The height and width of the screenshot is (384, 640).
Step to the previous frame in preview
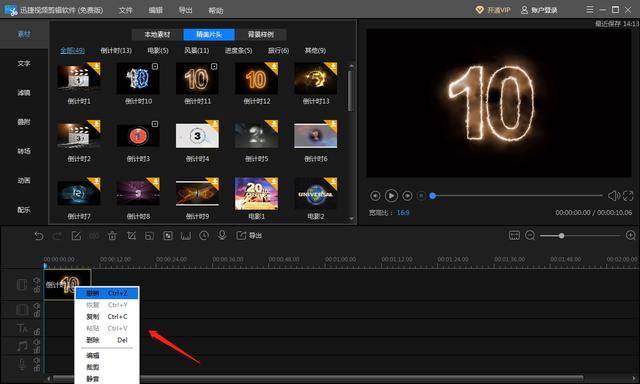click(375, 196)
